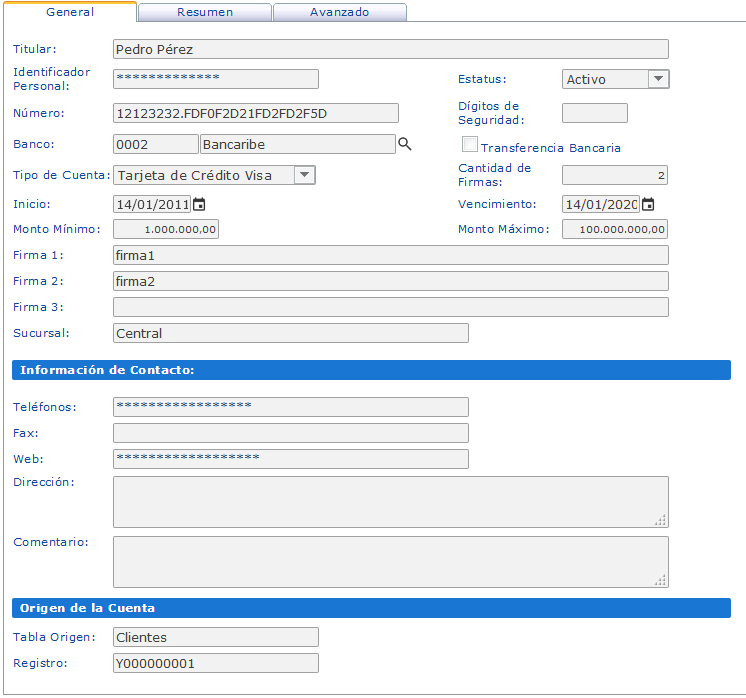The image size is (746, 698).
Task: Focus the Sucursal field
Action: (x=290, y=333)
